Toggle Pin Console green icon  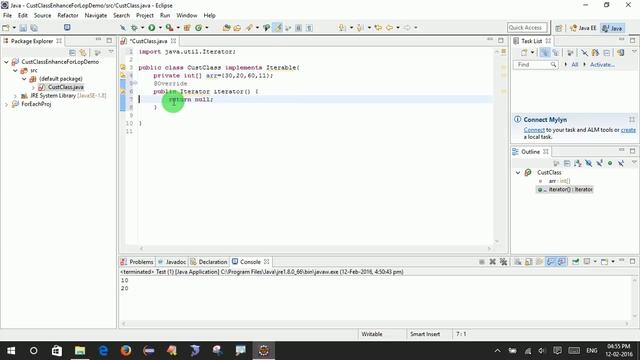(x=576, y=262)
